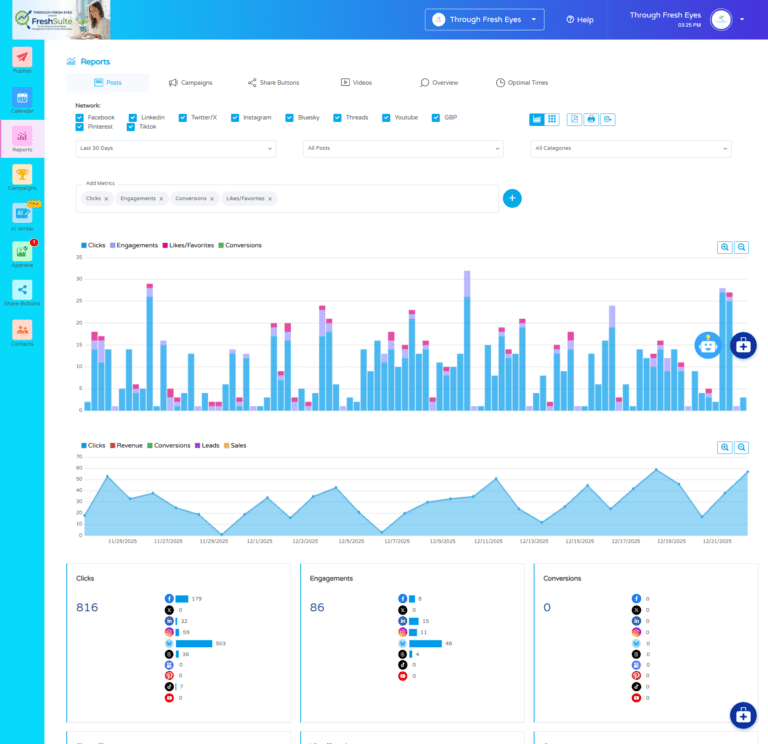Toggle Sales series in area chart legend

pos(235,446)
